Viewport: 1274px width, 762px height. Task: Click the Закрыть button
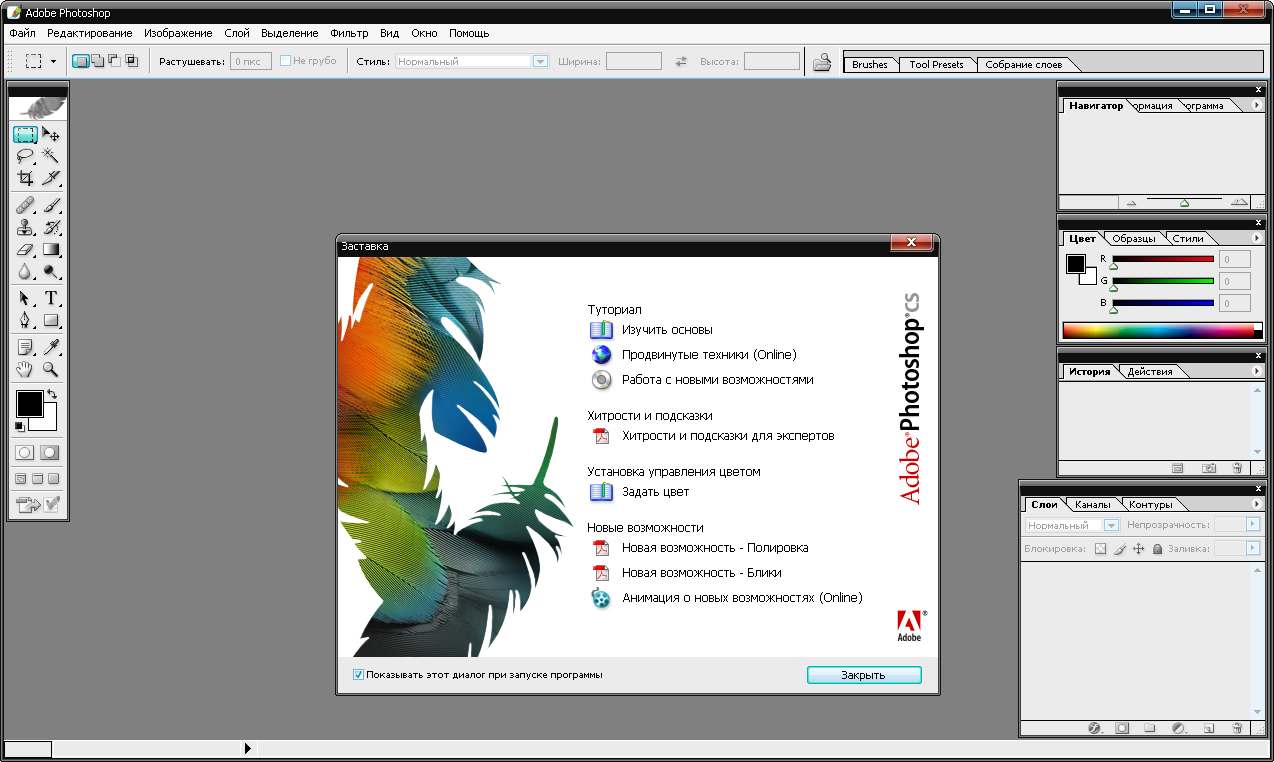863,675
